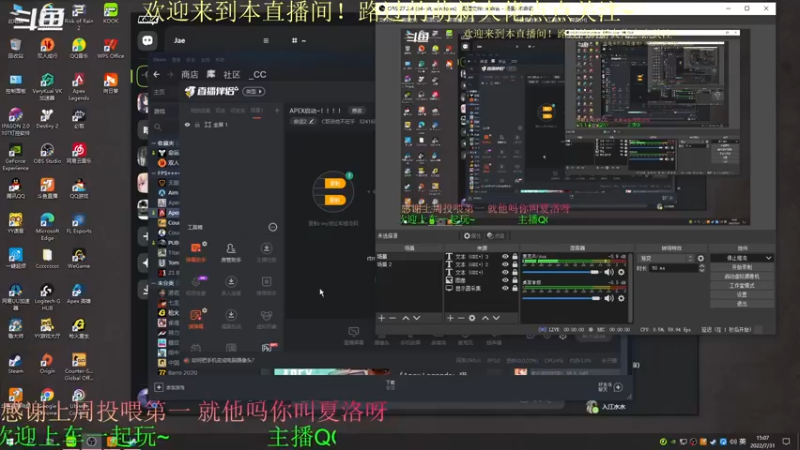Open microphone channel gear settings in OBS mixer
This screenshot has width=800, height=450.
(621, 272)
